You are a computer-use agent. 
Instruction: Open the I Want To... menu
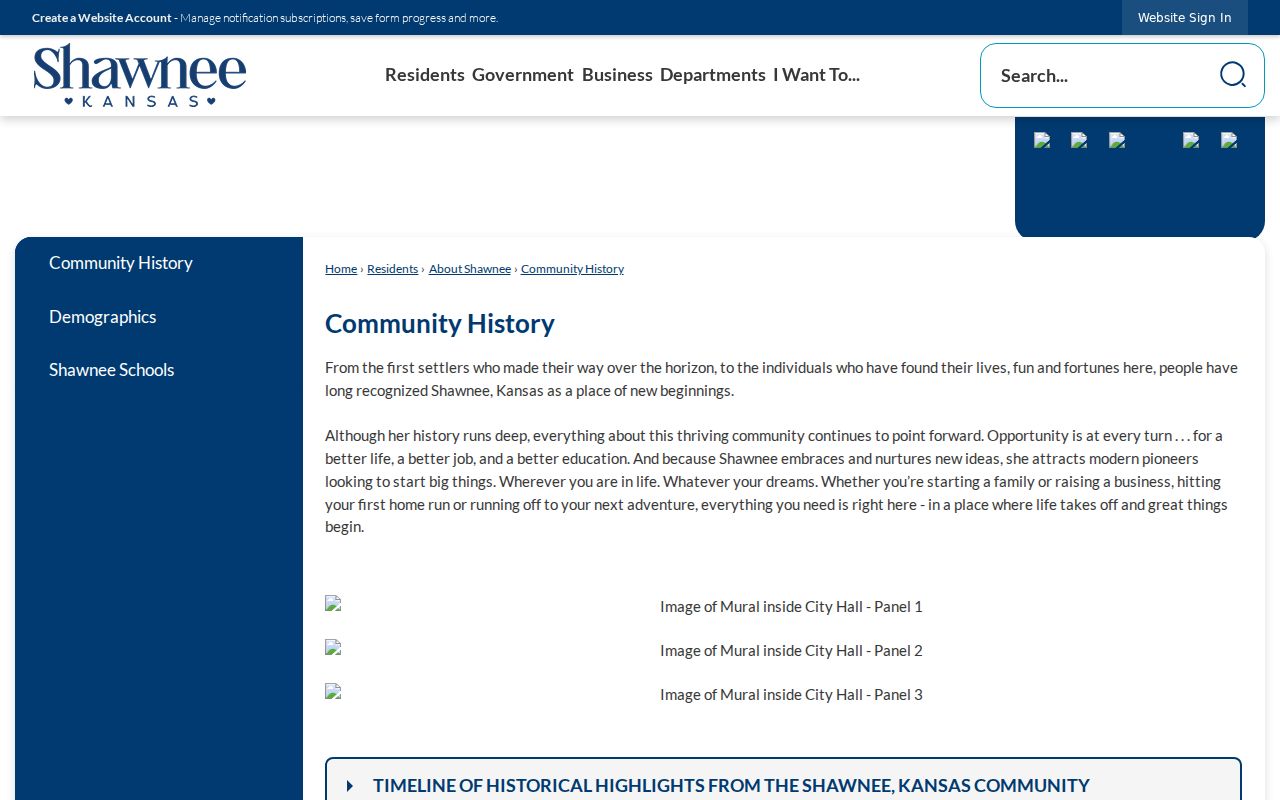pos(816,75)
